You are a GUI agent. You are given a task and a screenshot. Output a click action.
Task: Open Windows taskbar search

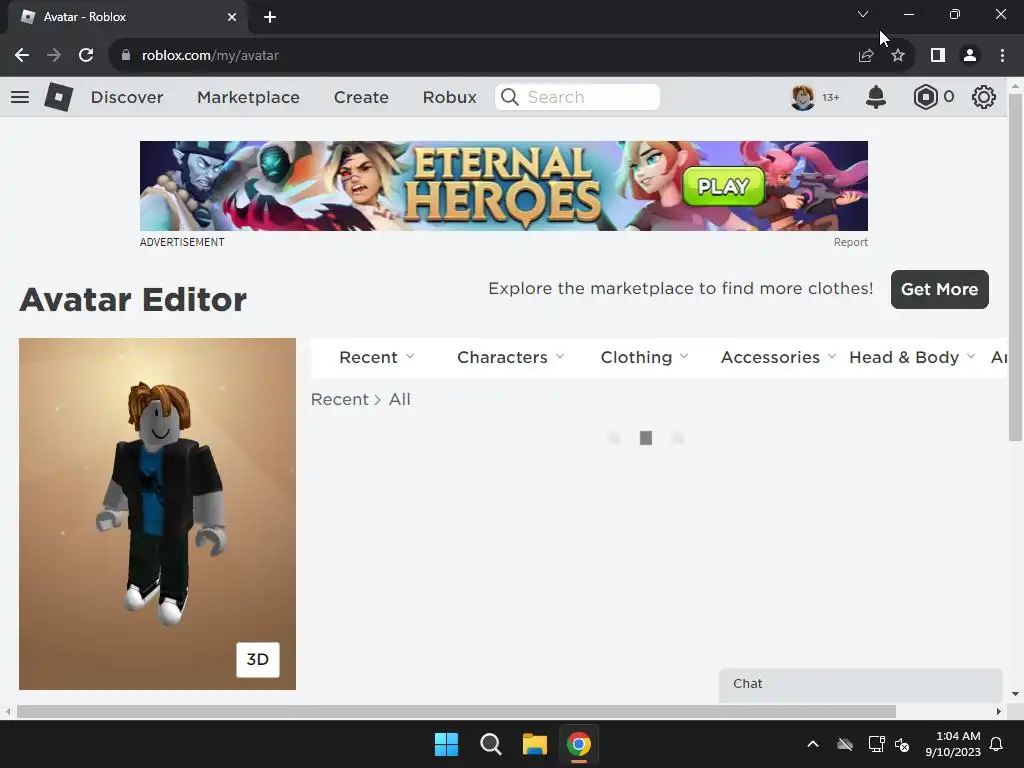(x=490, y=744)
